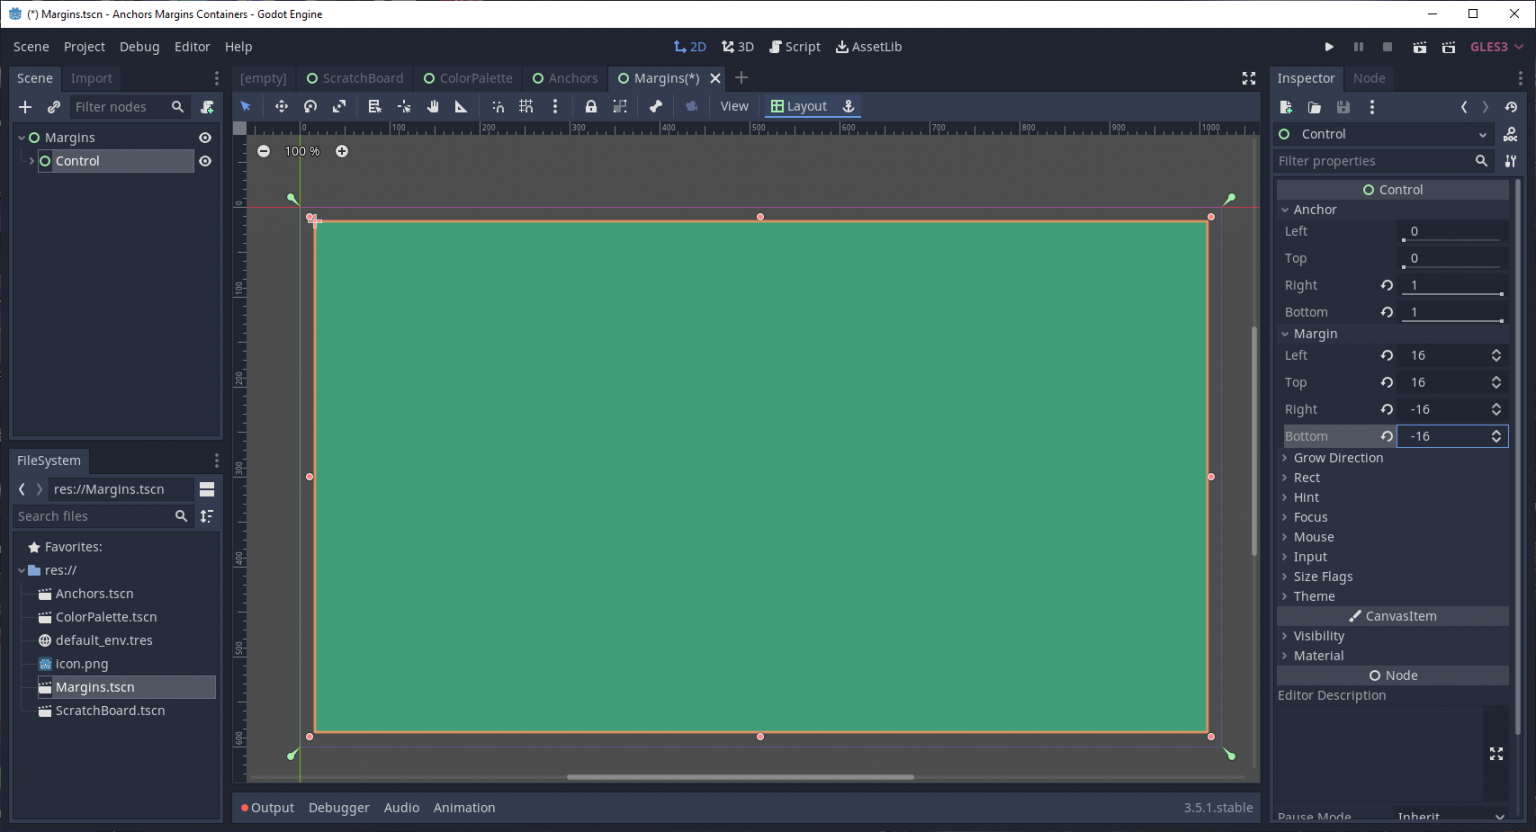This screenshot has width=1536, height=832.
Task: Toggle smart snapping options
Action: pos(497,106)
